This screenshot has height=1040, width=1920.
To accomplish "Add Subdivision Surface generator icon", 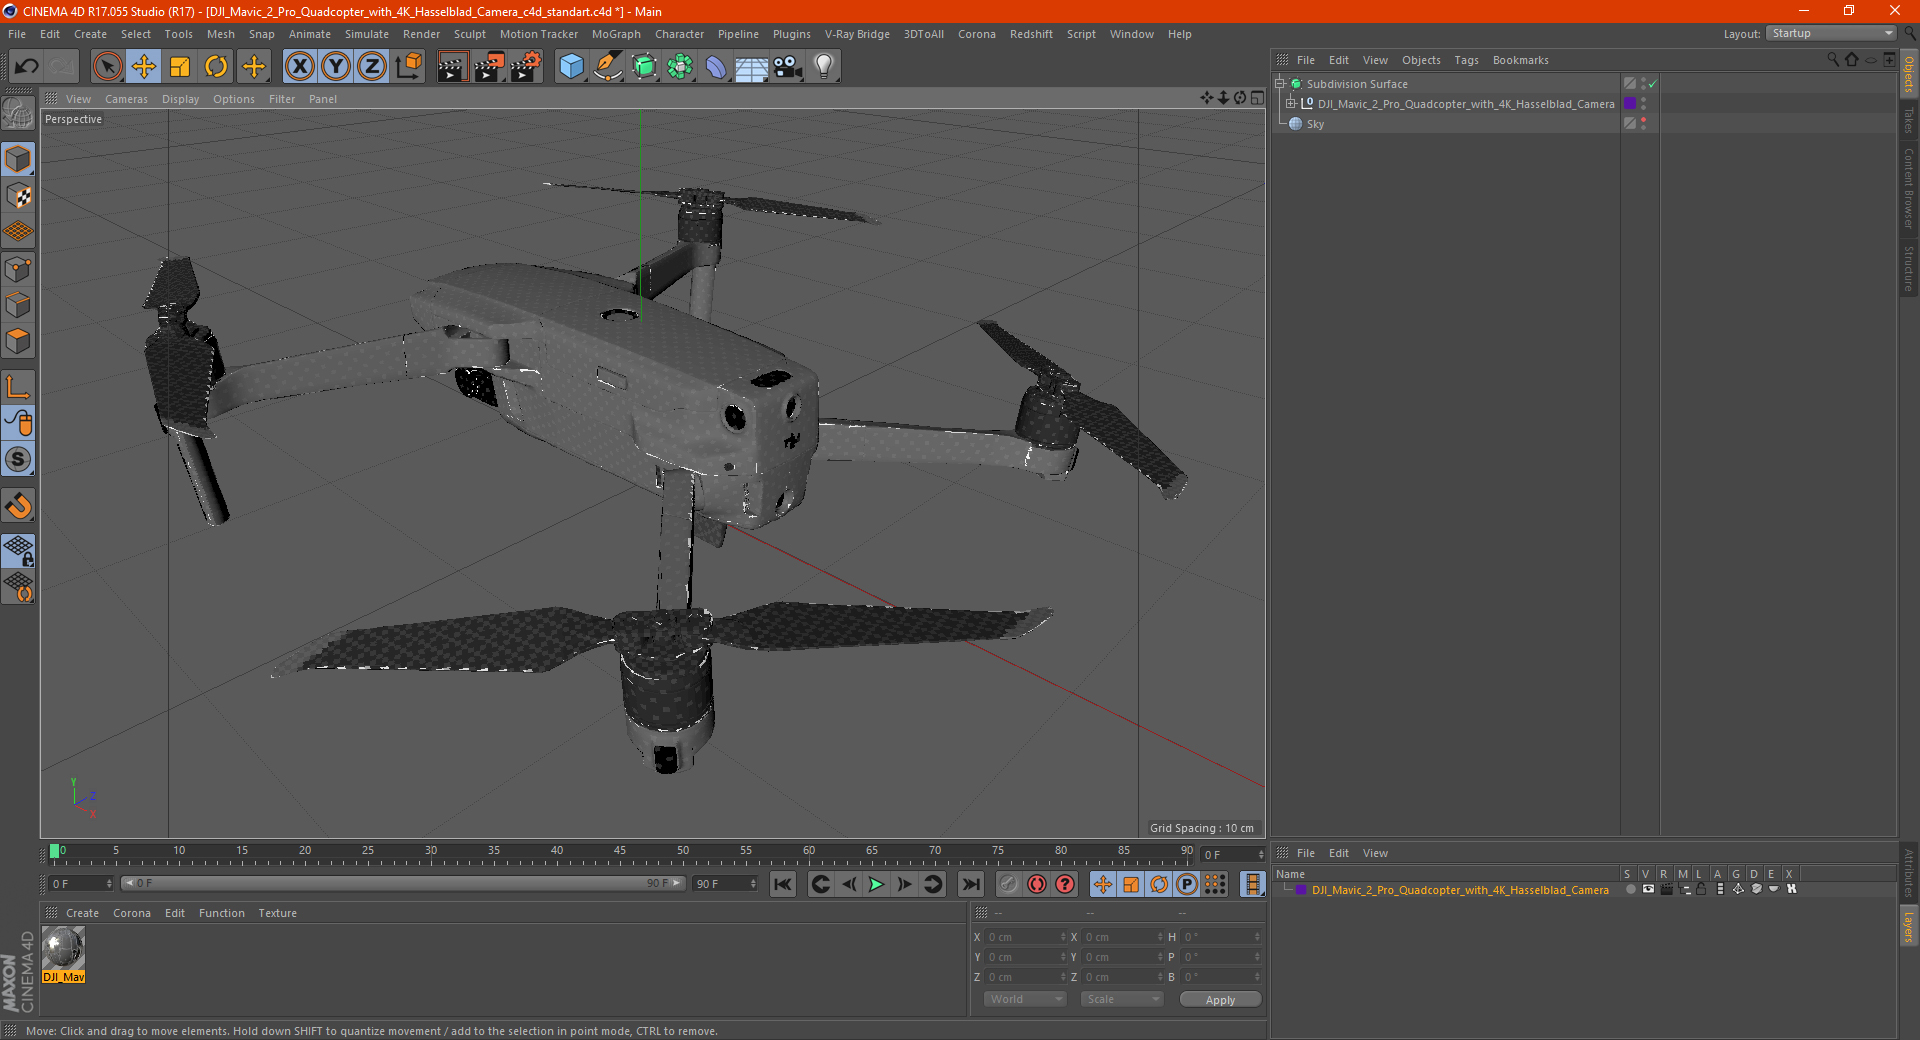I will [644, 67].
